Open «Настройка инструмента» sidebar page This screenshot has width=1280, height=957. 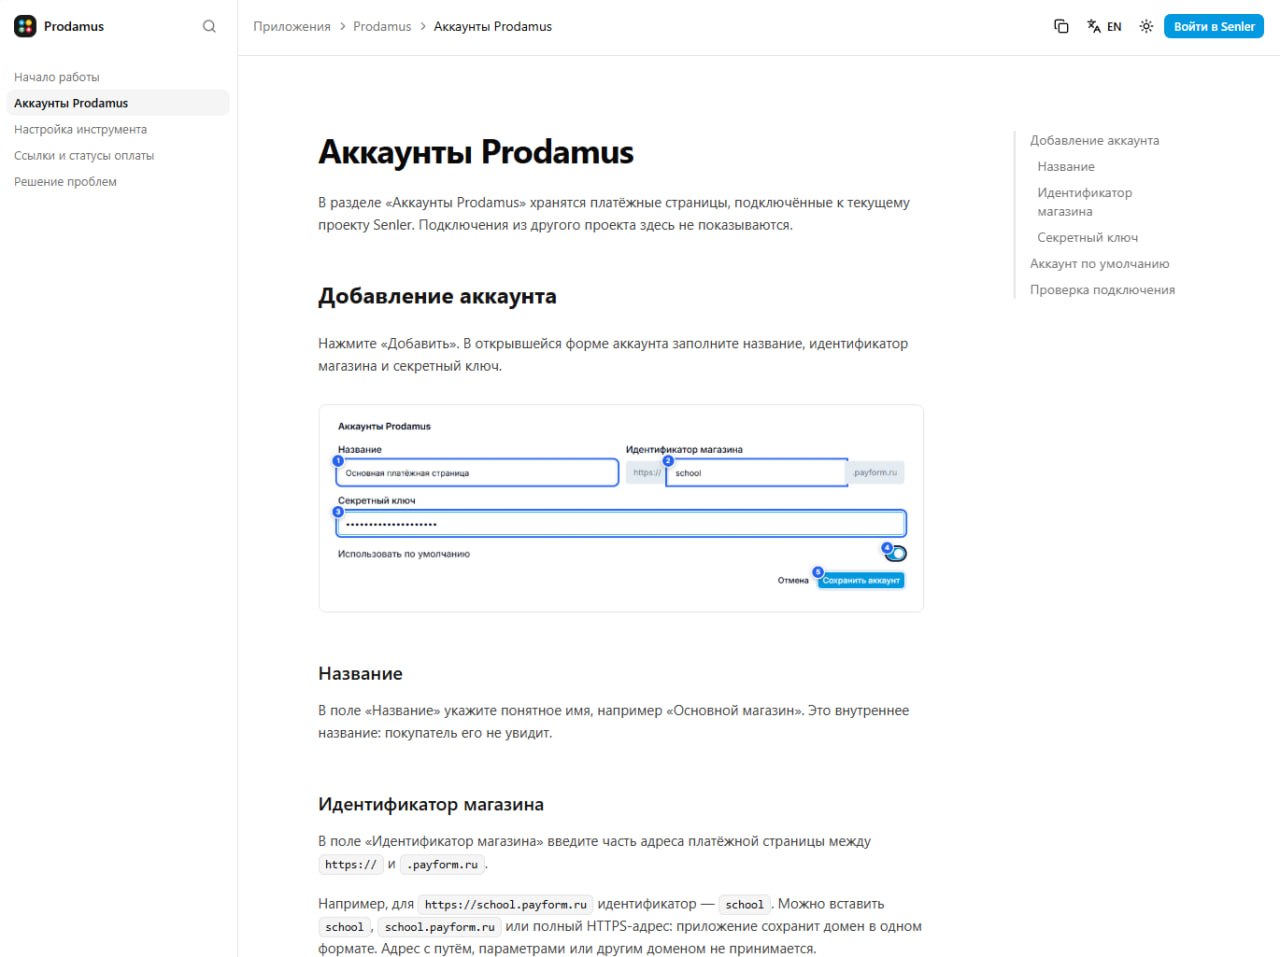point(80,129)
